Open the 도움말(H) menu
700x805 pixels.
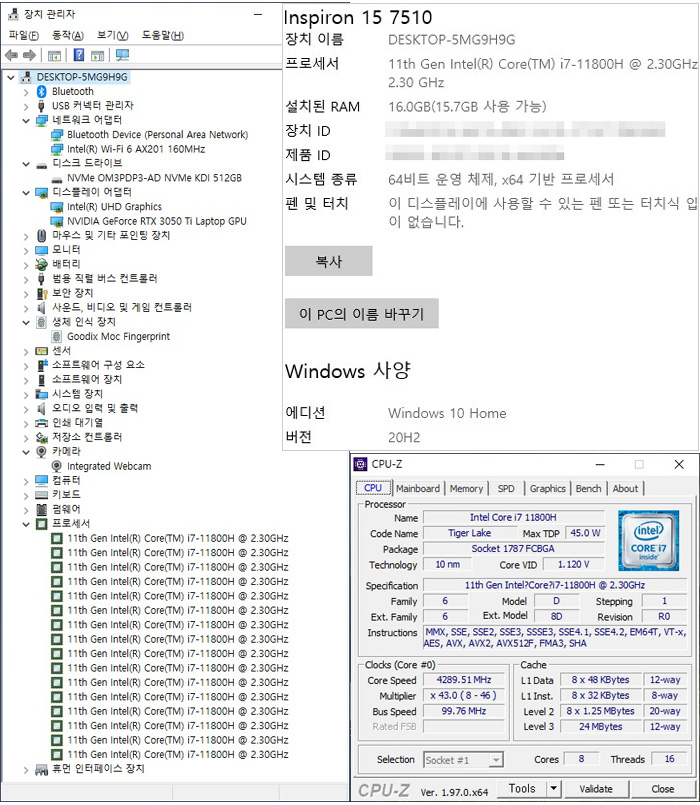(163, 35)
